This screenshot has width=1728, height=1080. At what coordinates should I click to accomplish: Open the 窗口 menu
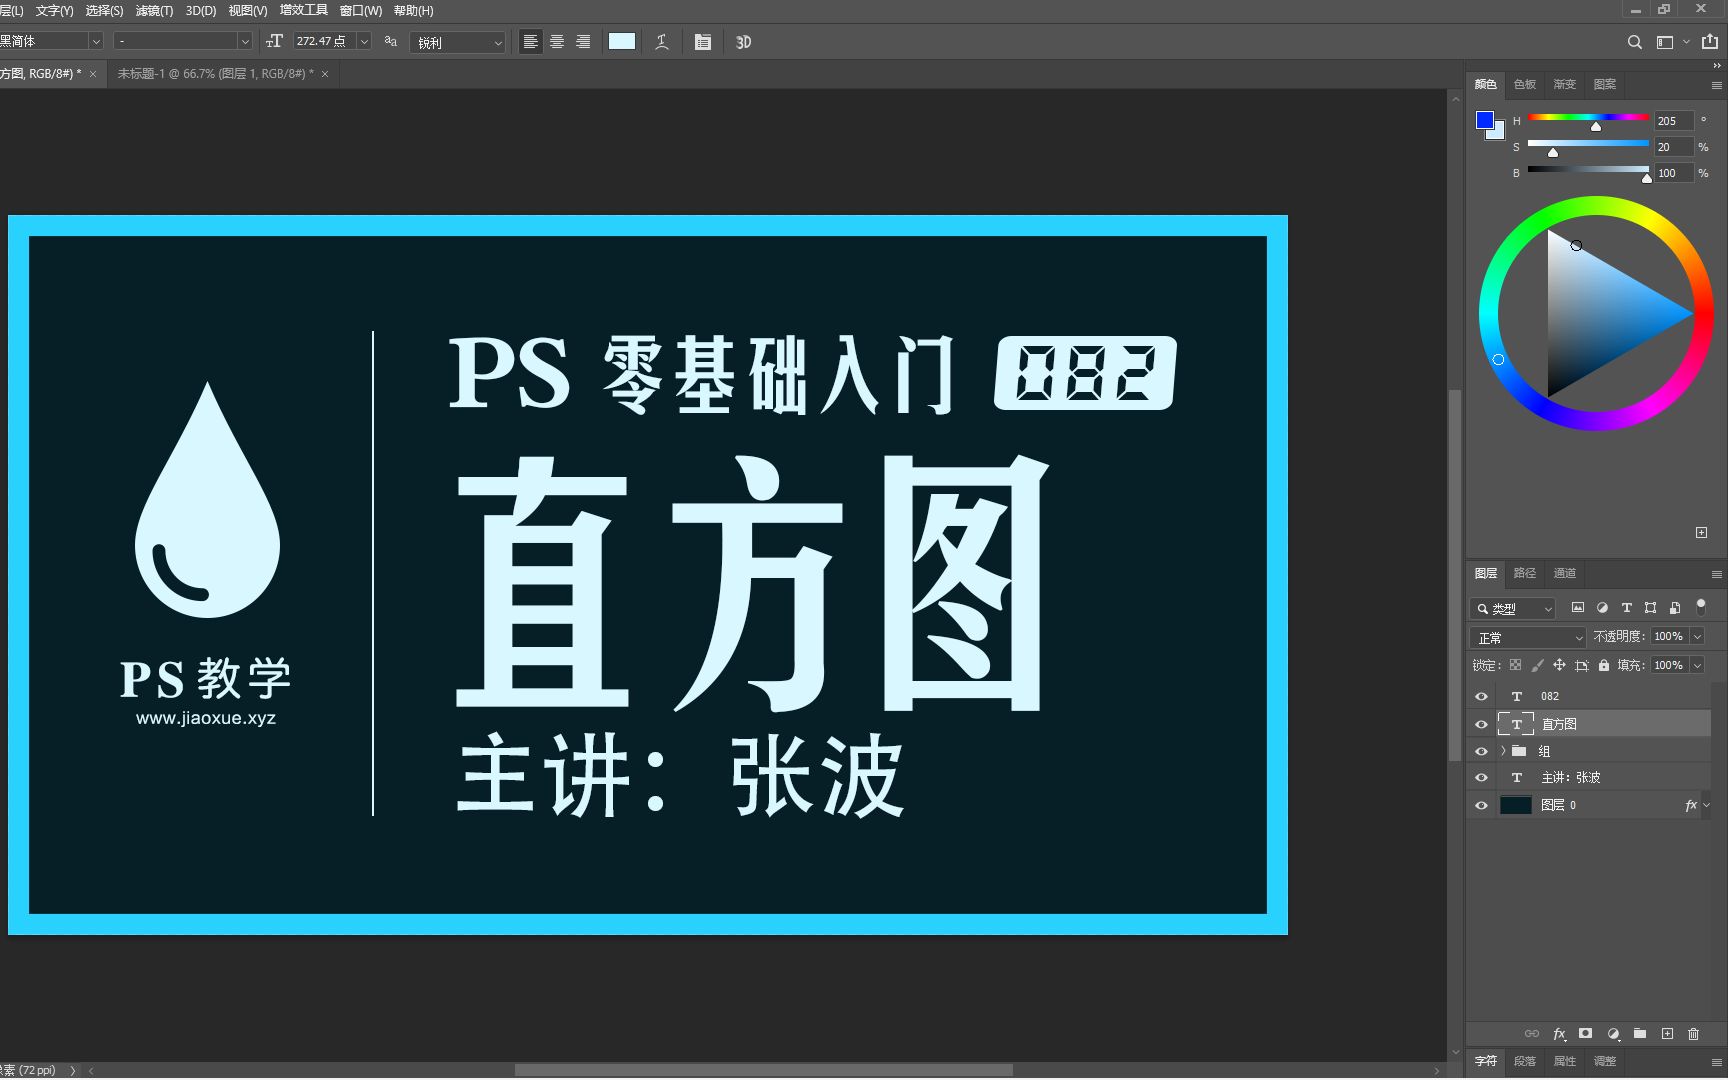tap(360, 10)
